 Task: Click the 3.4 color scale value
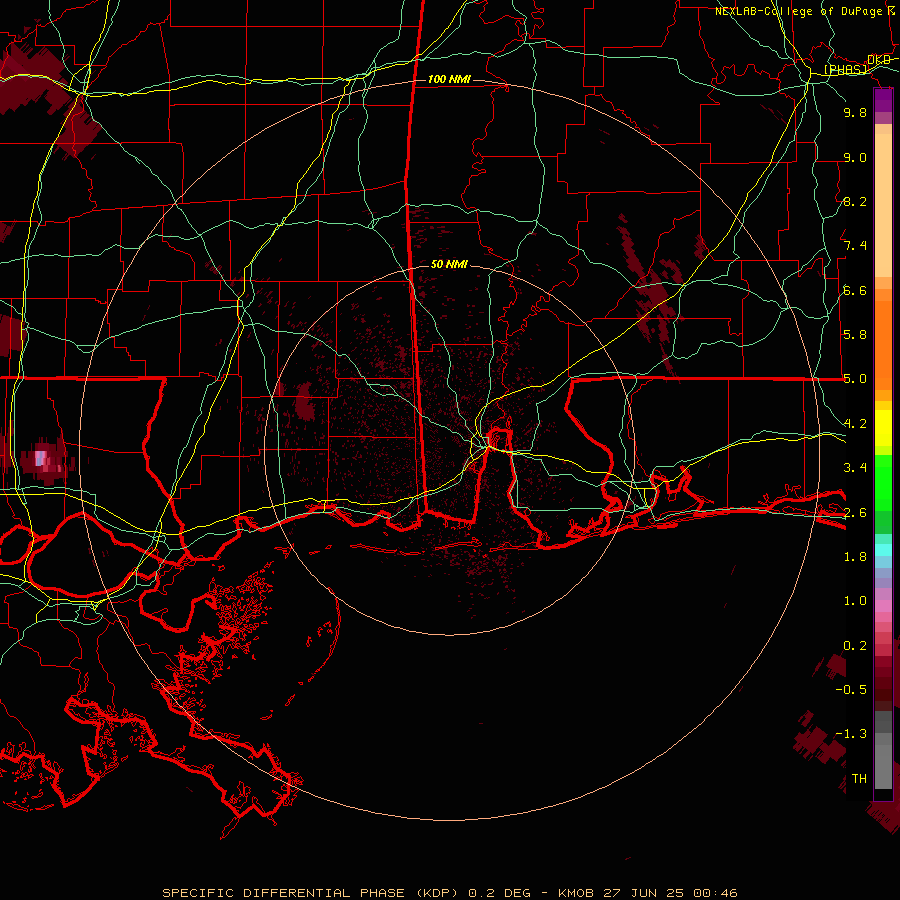coord(855,468)
